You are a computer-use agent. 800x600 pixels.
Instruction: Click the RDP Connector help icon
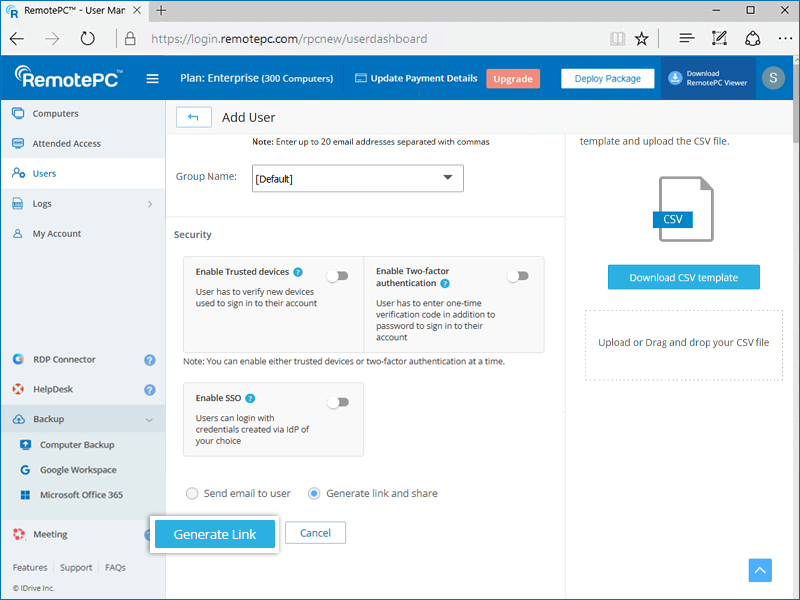pos(149,360)
